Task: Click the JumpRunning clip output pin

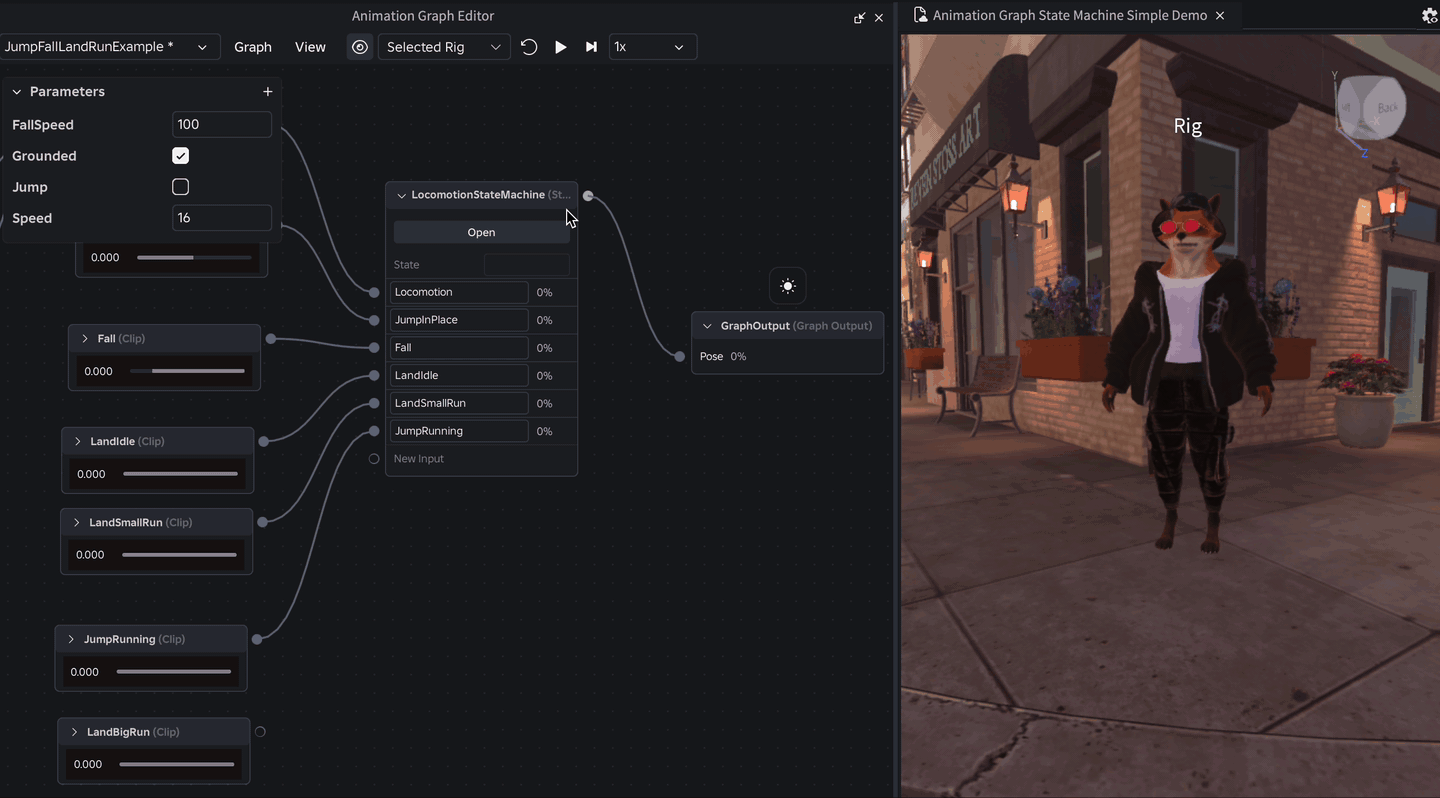Action: click(257, 639)
